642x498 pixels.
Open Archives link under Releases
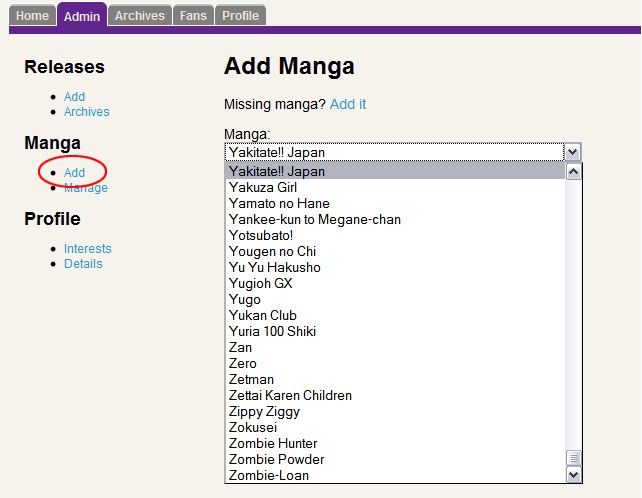point(86,112)
